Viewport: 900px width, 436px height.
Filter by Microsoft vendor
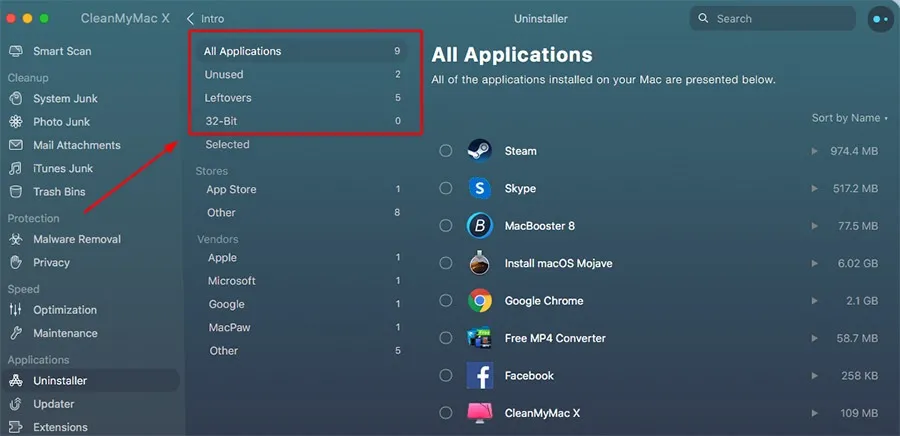tap(301, 281)
